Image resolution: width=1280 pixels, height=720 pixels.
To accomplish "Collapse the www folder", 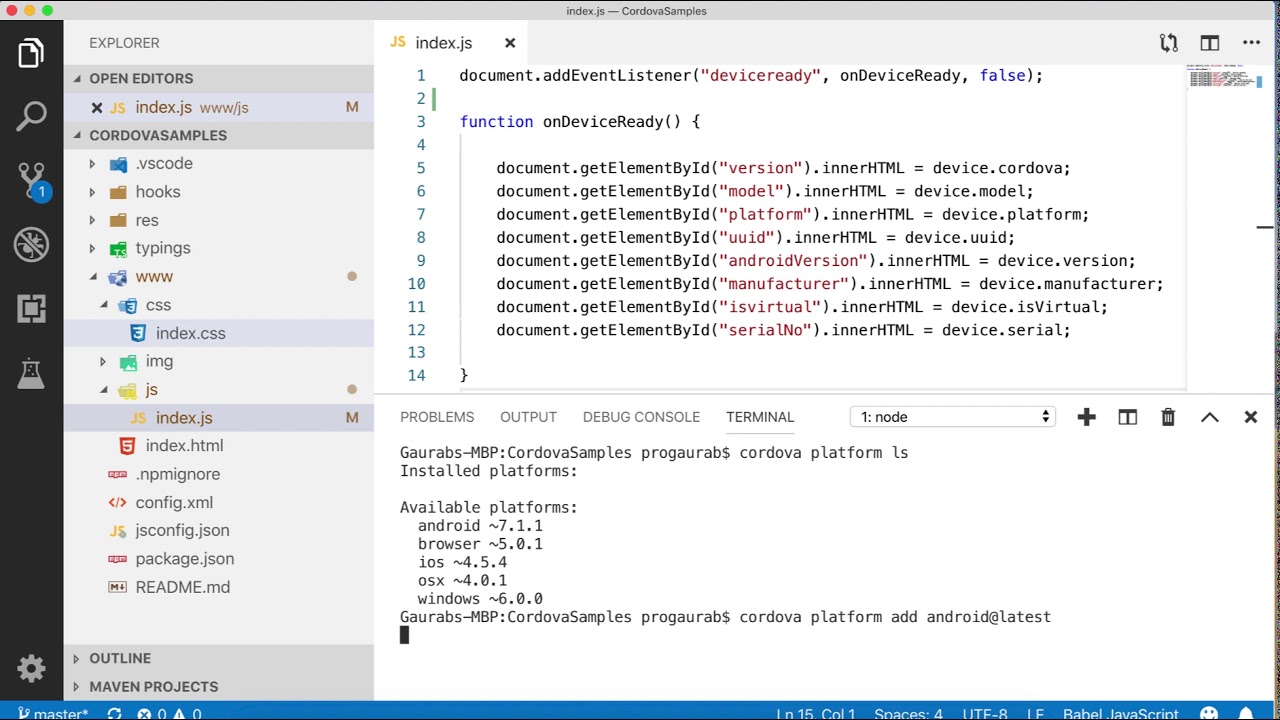I will (153, 277).
